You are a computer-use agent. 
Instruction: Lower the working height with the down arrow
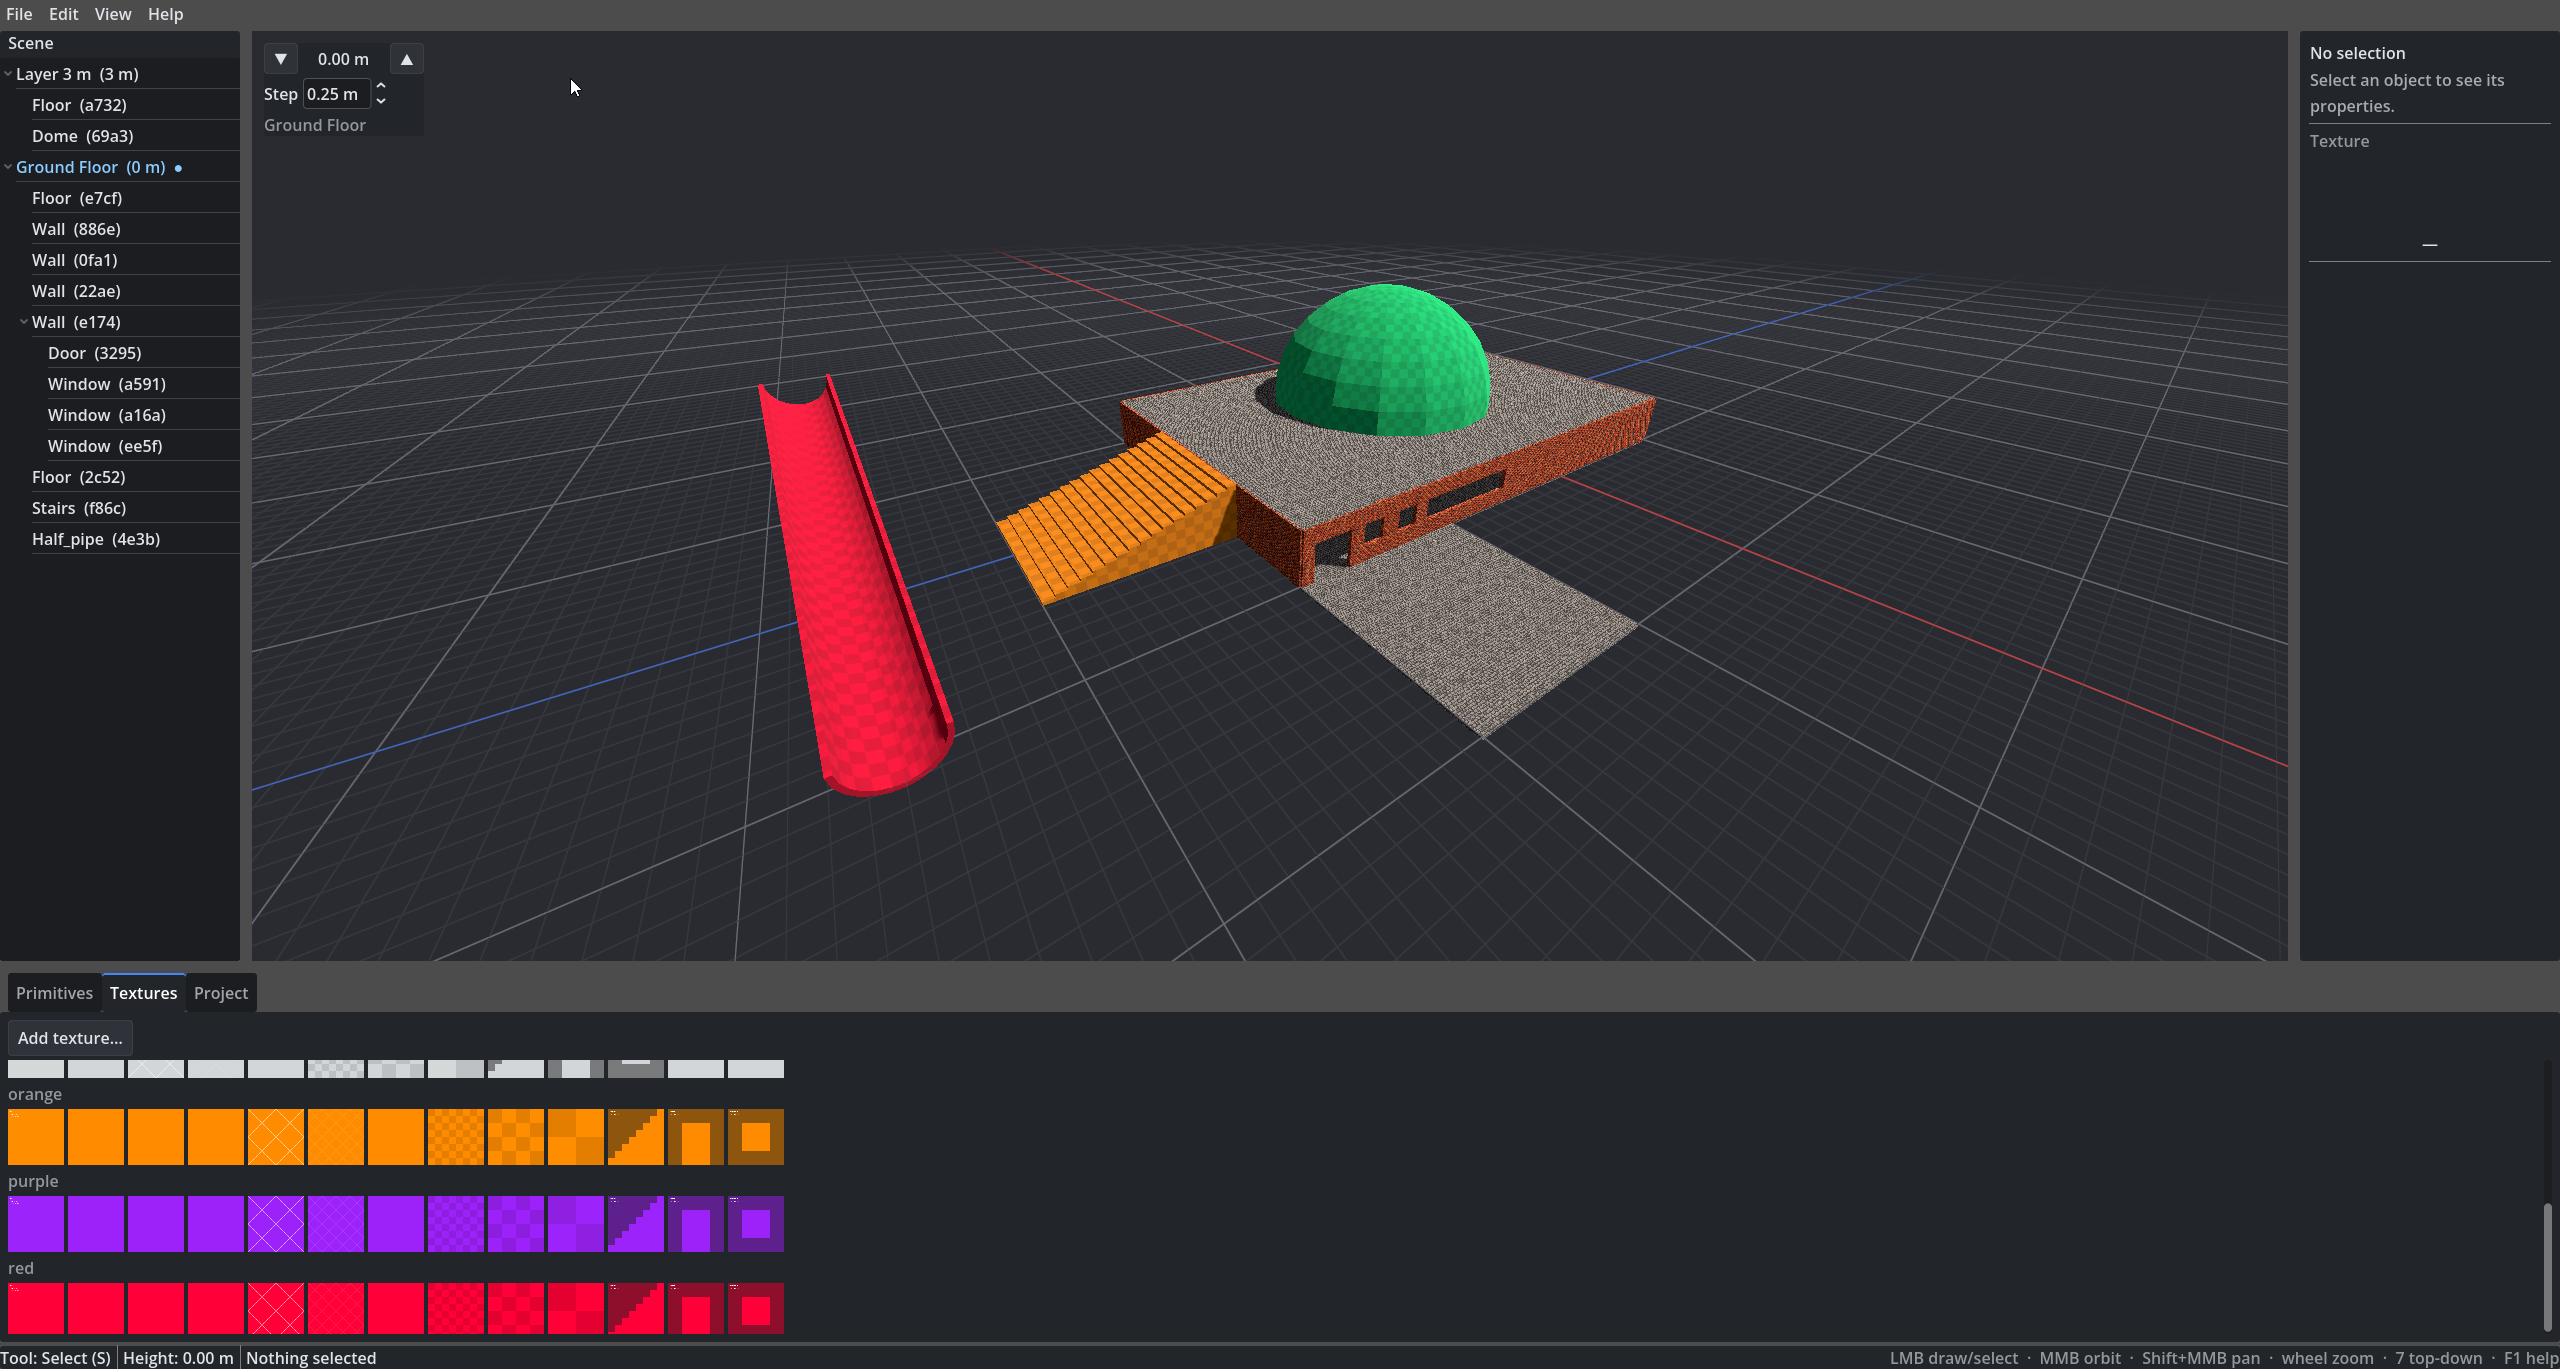pyautogui.click(x=281, y=59)
